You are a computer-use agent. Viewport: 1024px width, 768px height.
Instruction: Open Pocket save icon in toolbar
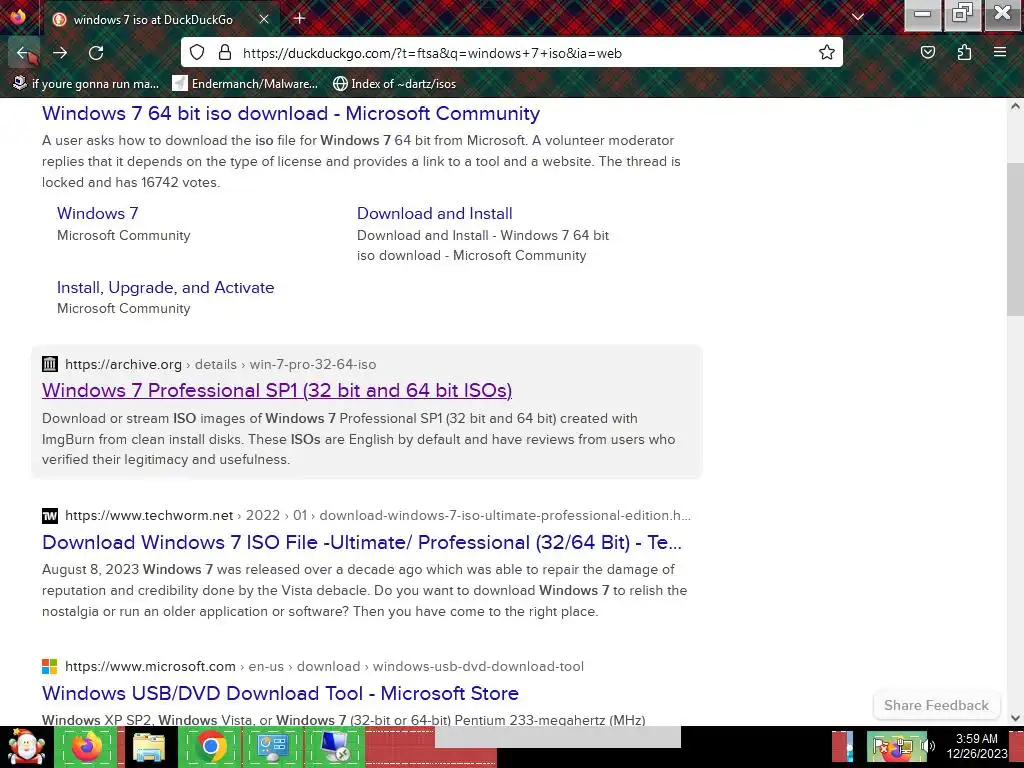pos(927,52)
